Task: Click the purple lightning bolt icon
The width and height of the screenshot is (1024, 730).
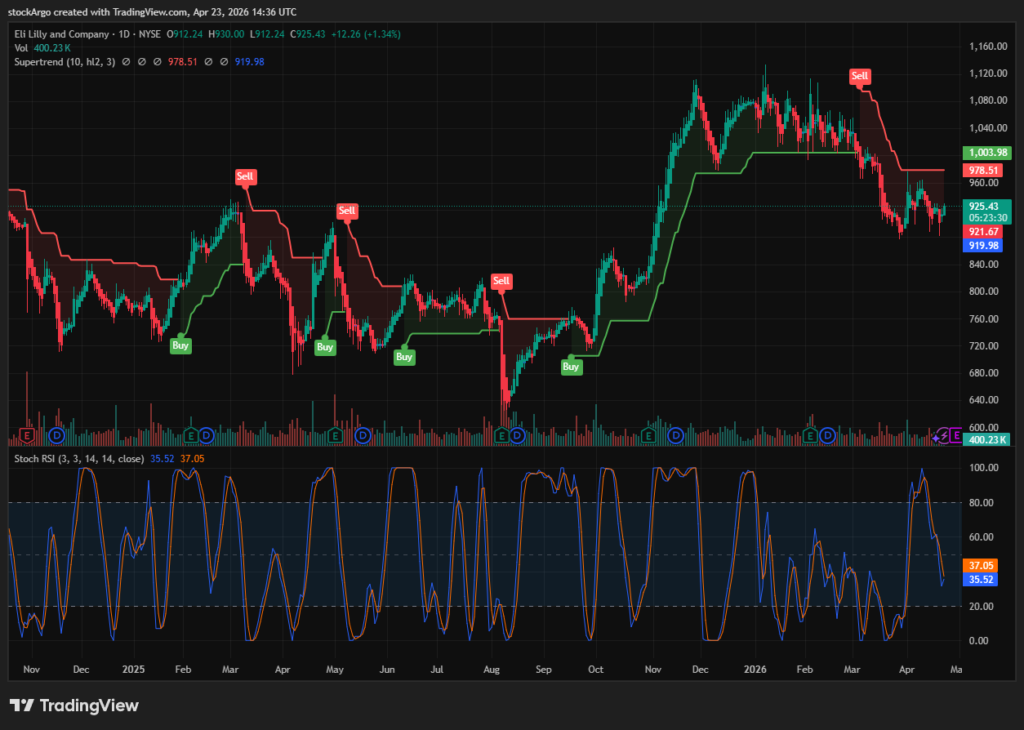Action: (943, 436)
